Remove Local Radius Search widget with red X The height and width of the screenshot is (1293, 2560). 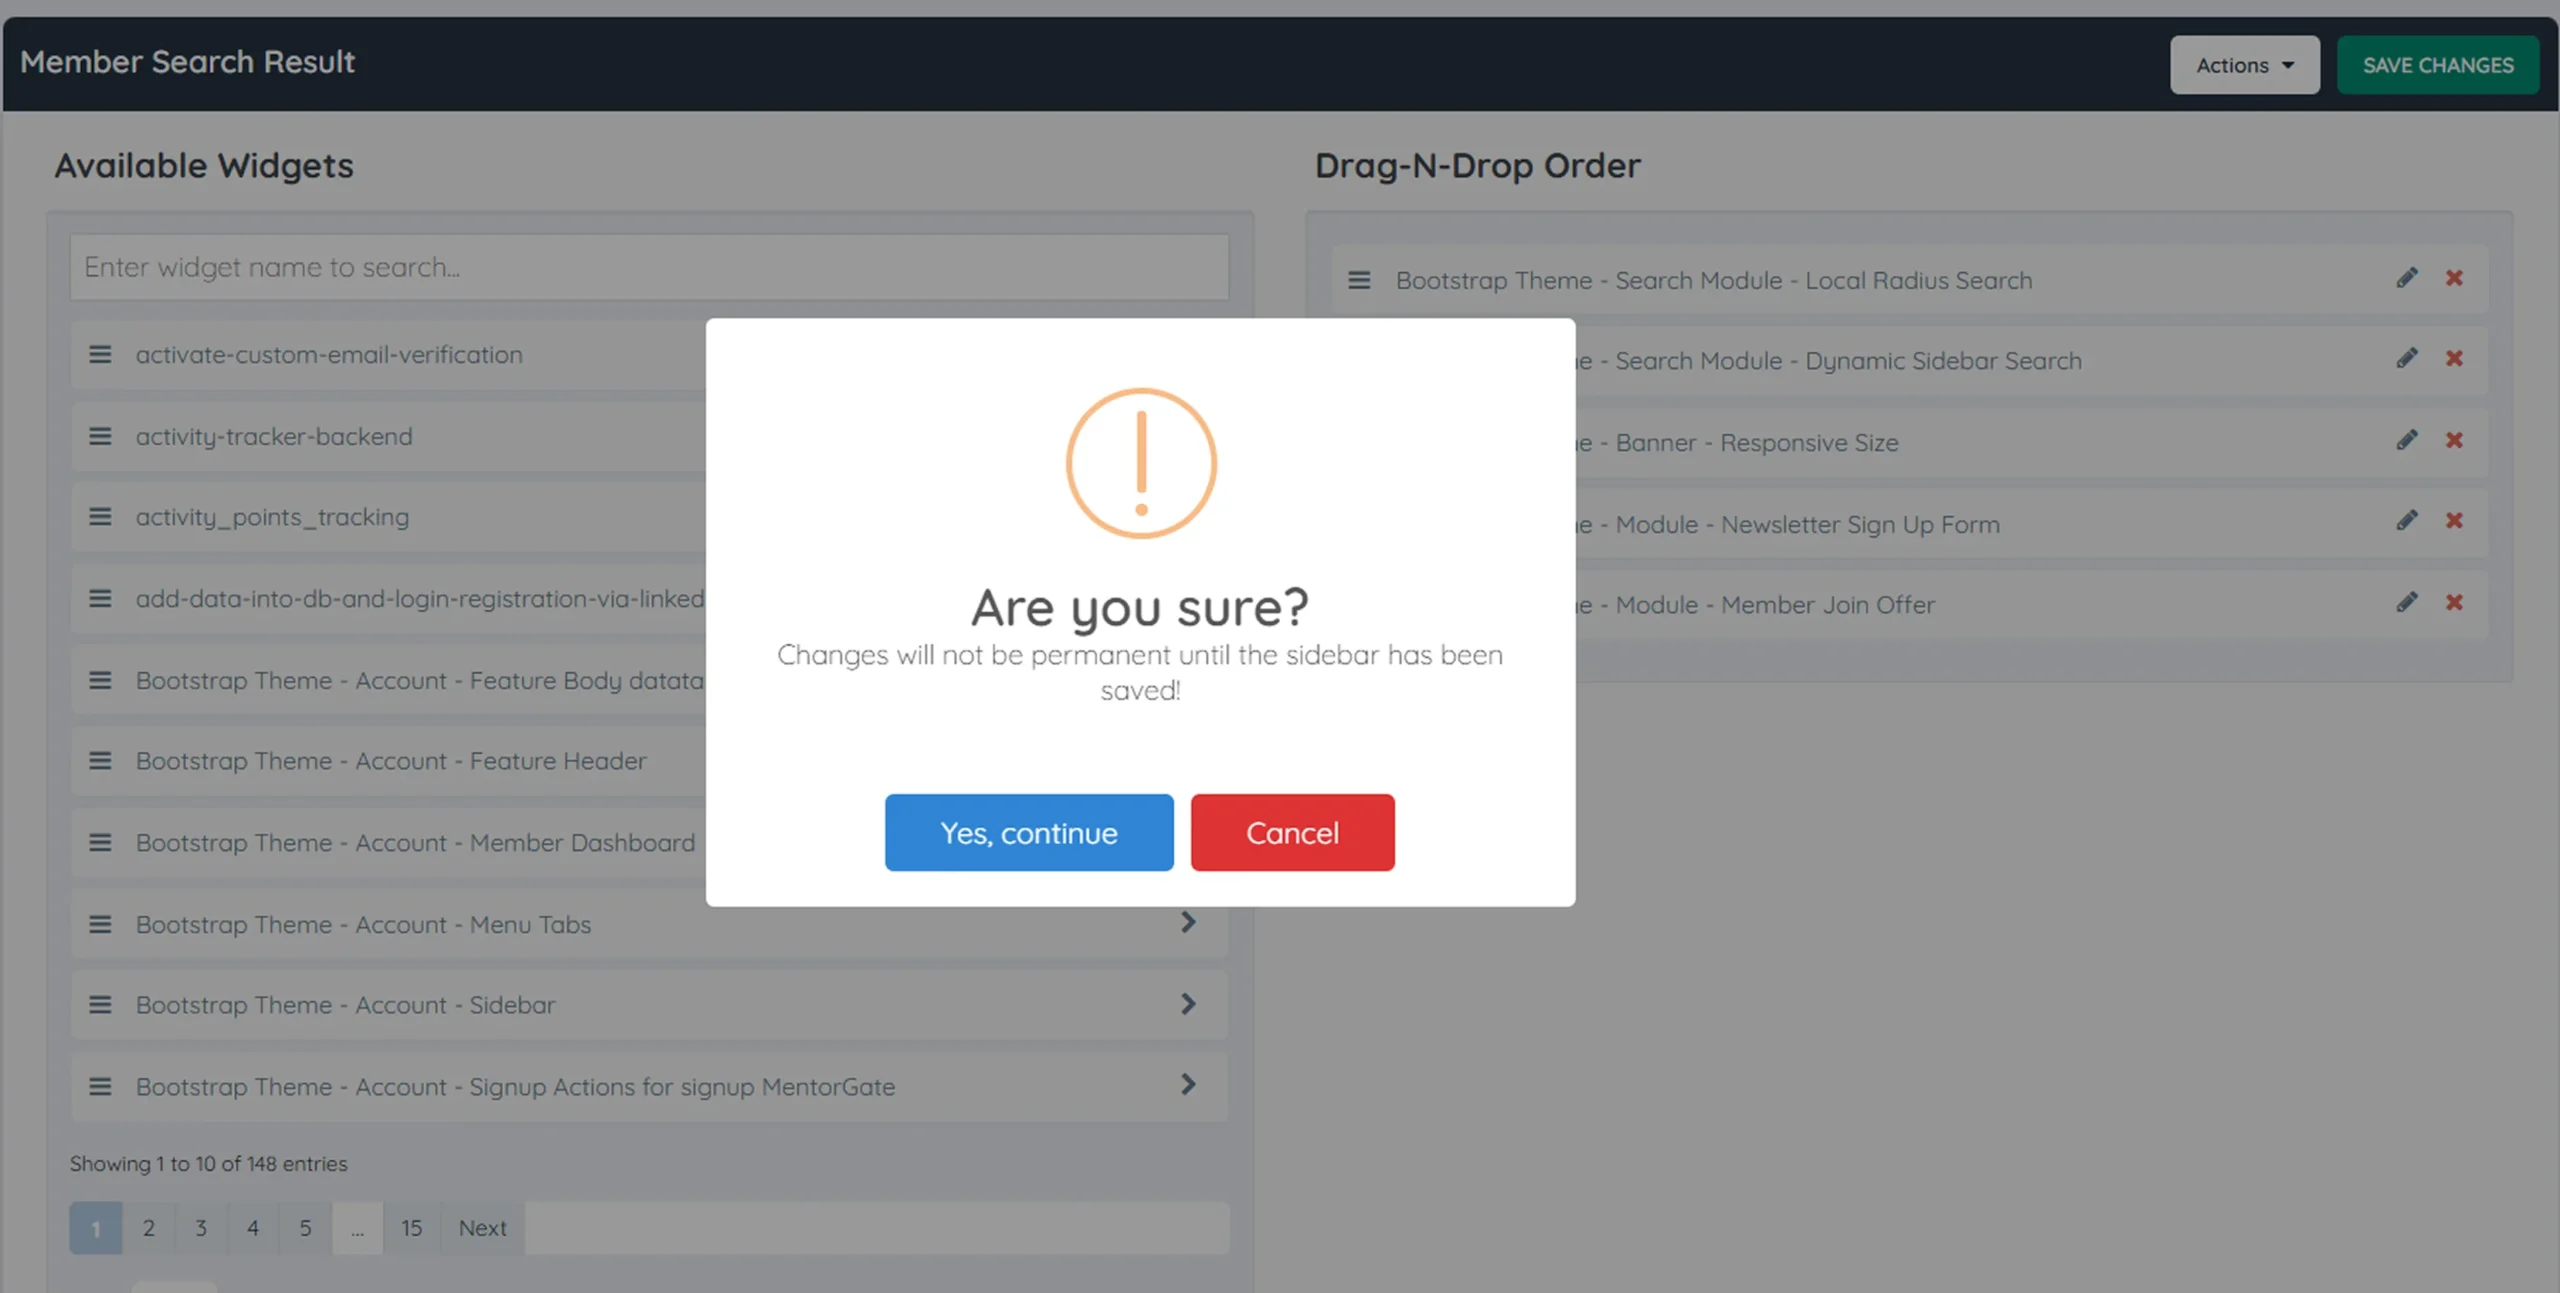(2454, 278)
